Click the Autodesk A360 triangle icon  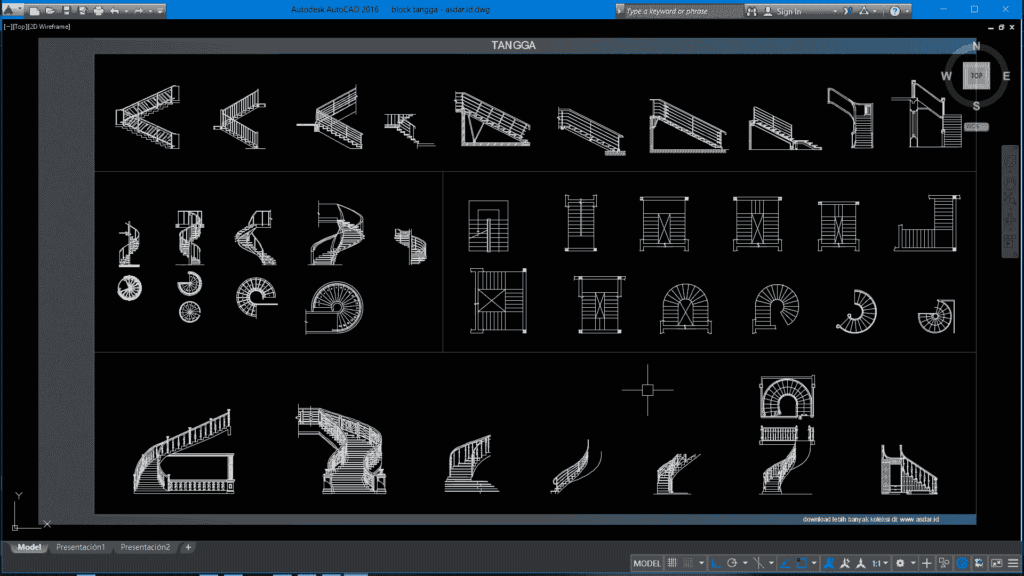[x=865, y=11]
